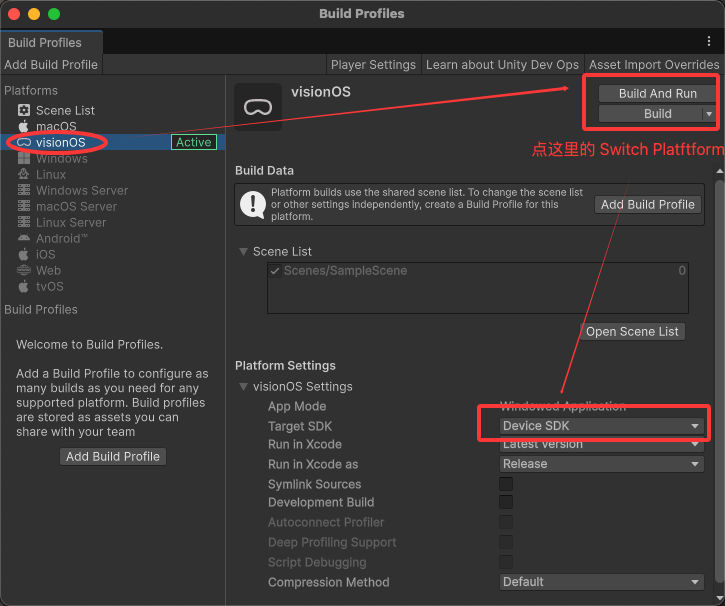Click the macOS apple icon in Platforms
This screenshot has height=606, width=725.
coord(24,126)
